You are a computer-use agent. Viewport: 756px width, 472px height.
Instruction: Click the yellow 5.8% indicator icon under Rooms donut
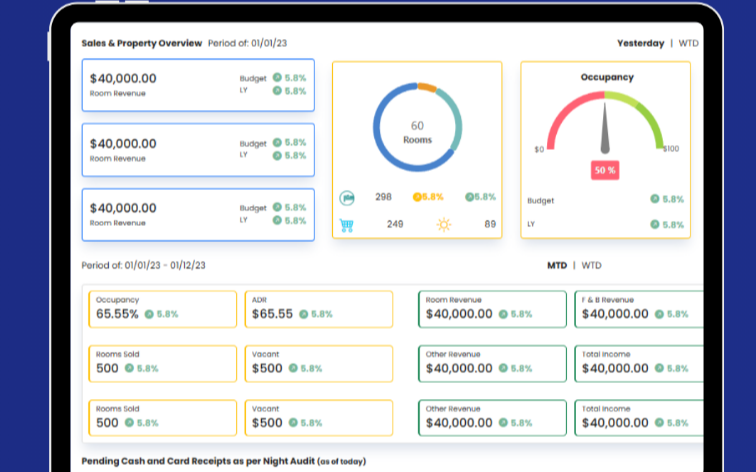point(417,197)
